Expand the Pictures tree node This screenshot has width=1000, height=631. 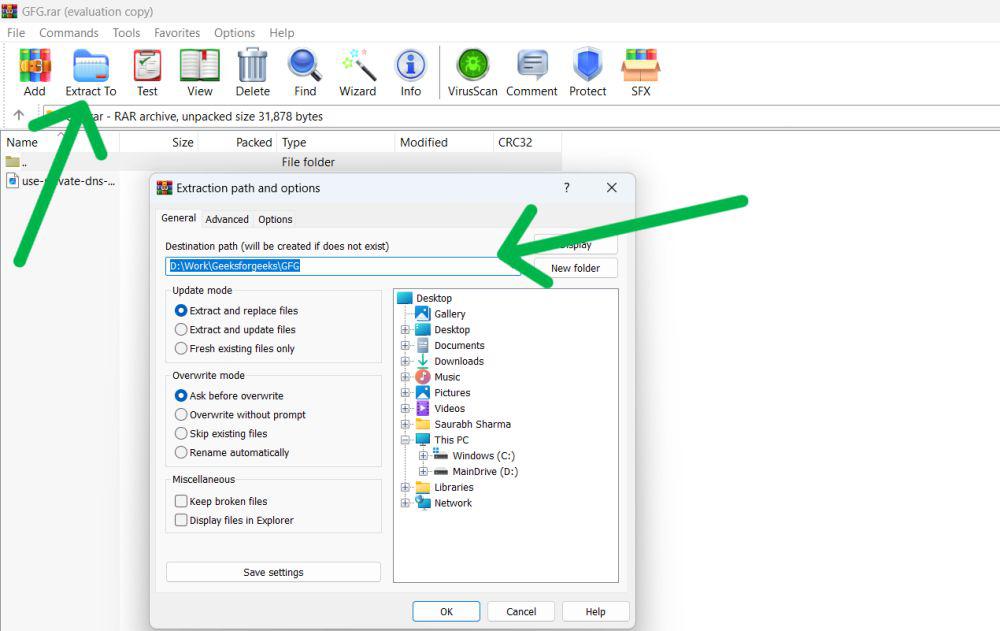[x=405, y=393]
